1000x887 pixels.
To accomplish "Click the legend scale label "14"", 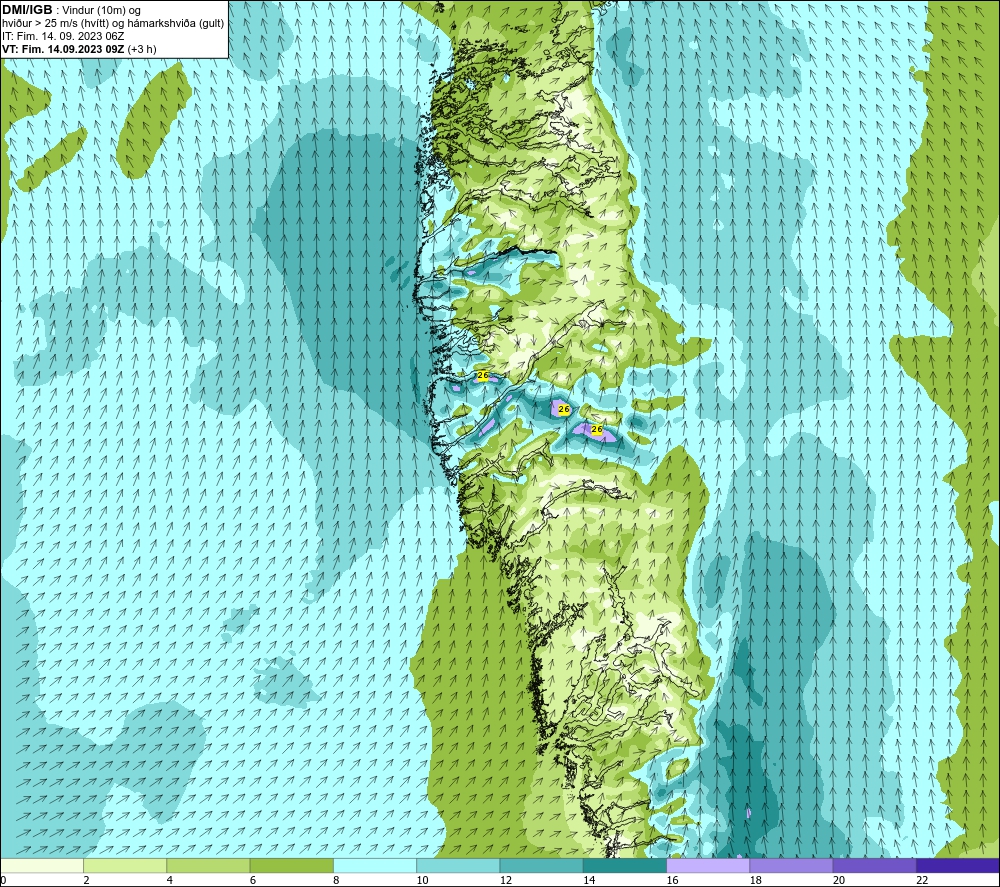I will pos(589,881).
